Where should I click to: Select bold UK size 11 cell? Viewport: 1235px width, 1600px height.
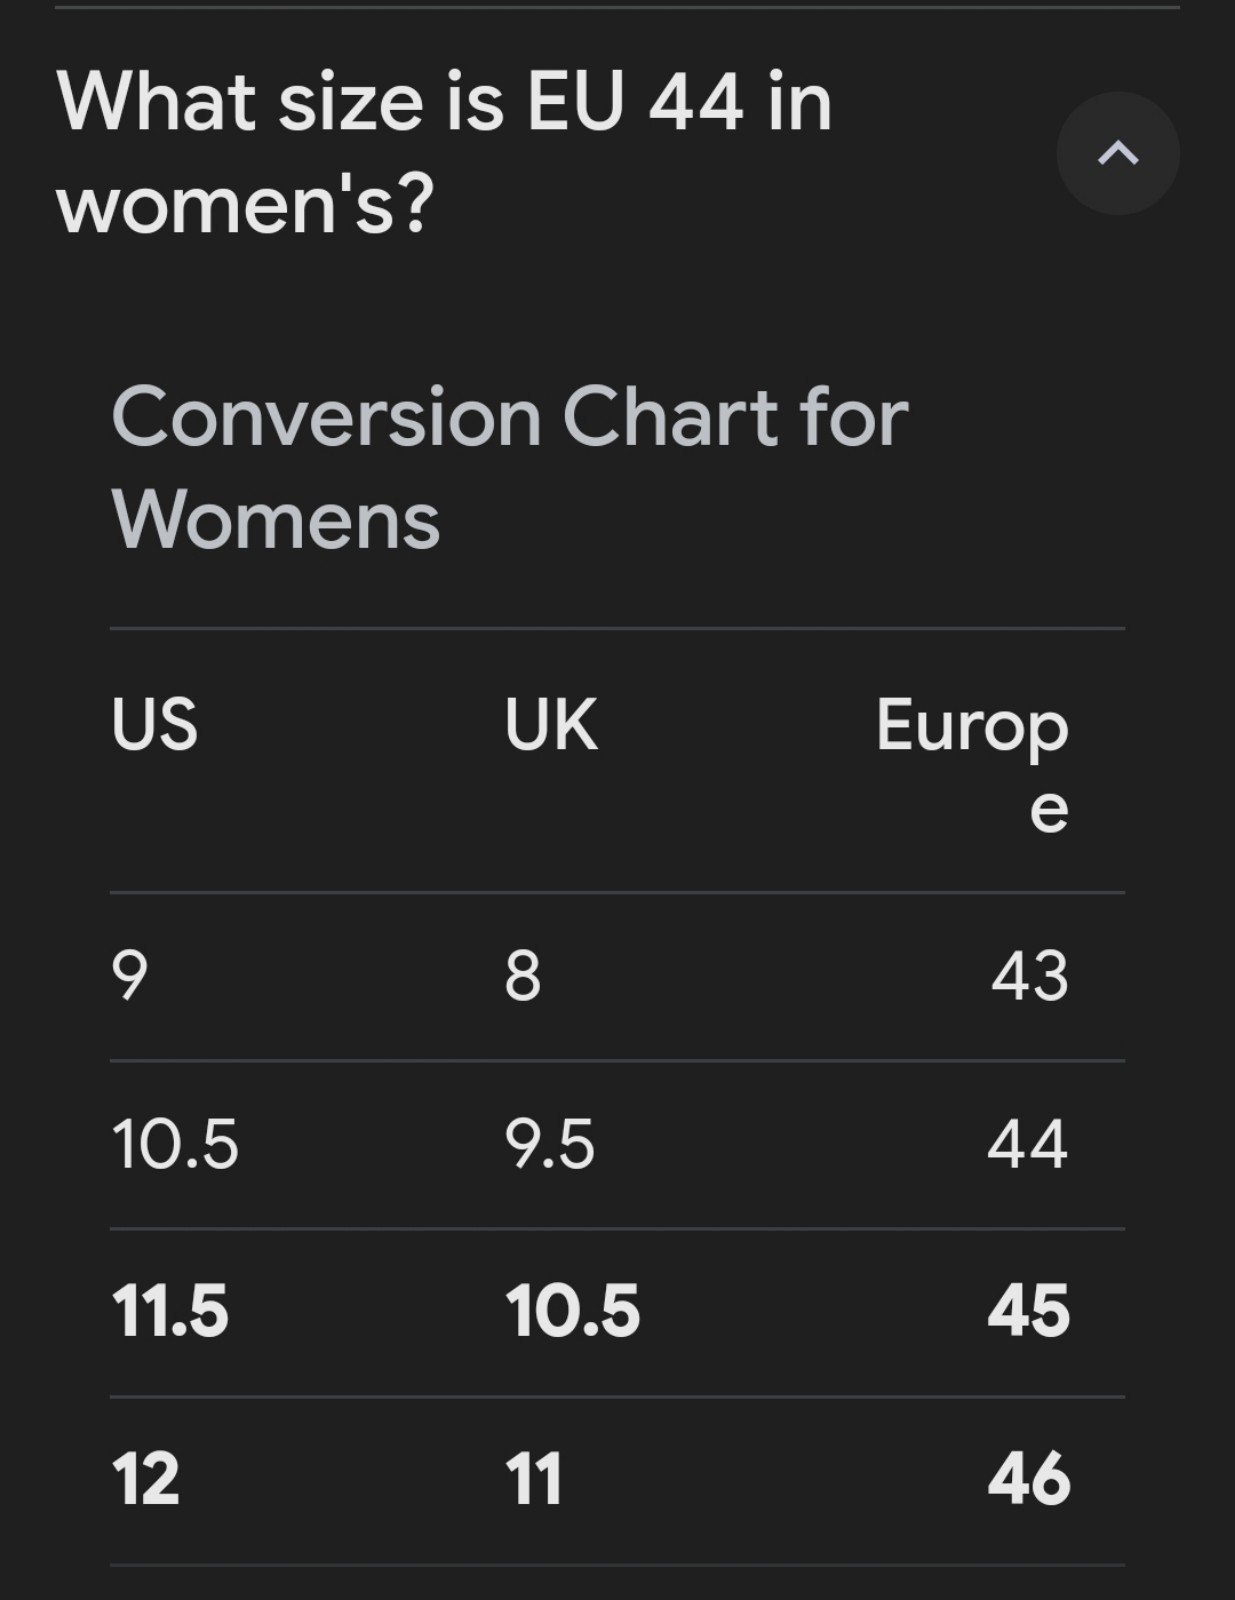(x=534, y=1479)
